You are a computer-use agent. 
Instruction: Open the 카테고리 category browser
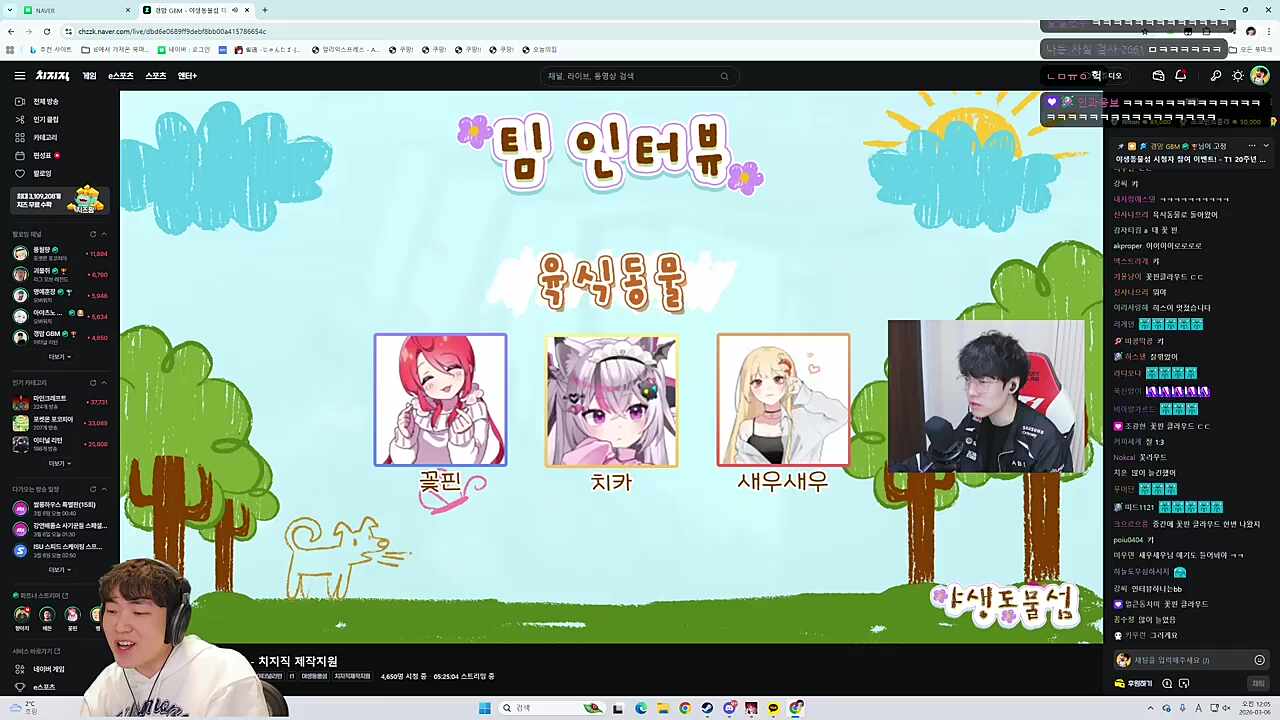click(44, 137)
